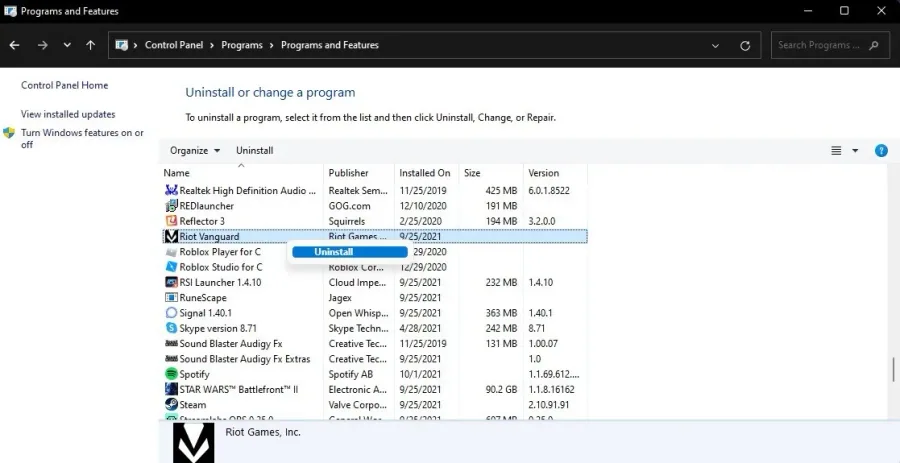The width and height of the screenshot is (900, 463).
Task: Select the Spotify icon
Action: tap(171, 374)
